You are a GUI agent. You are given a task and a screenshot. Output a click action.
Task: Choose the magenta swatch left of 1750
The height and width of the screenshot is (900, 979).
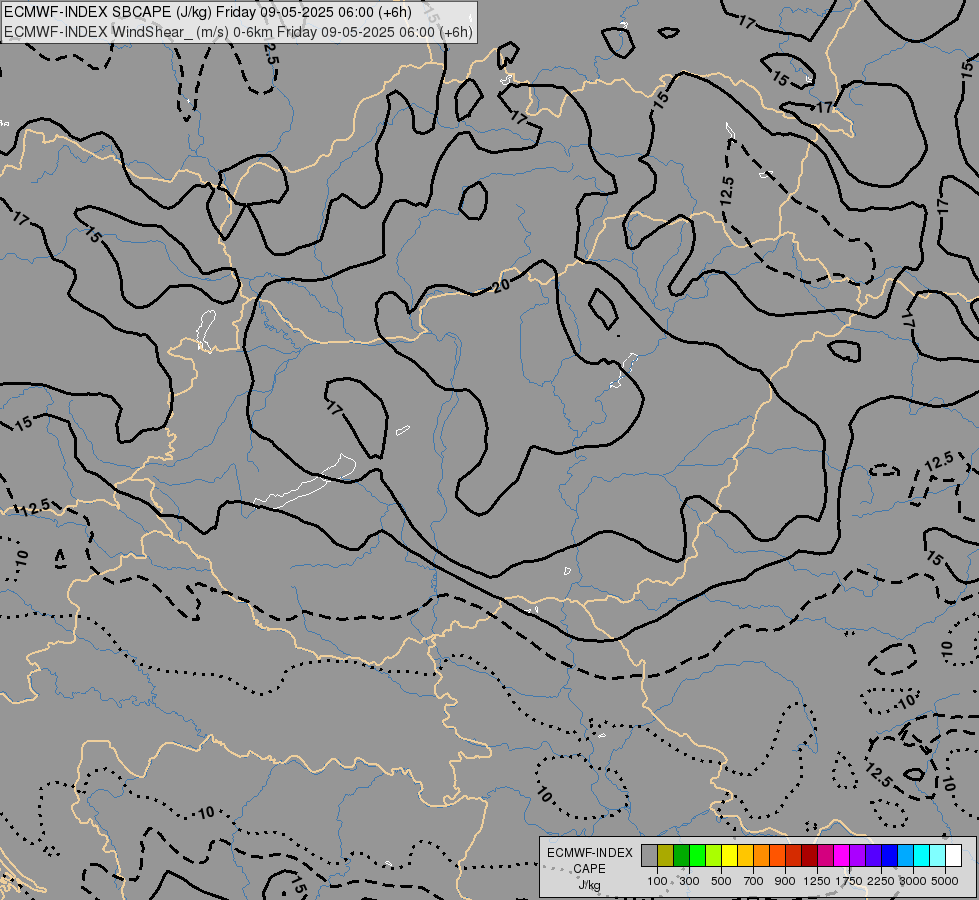point(841,856)
